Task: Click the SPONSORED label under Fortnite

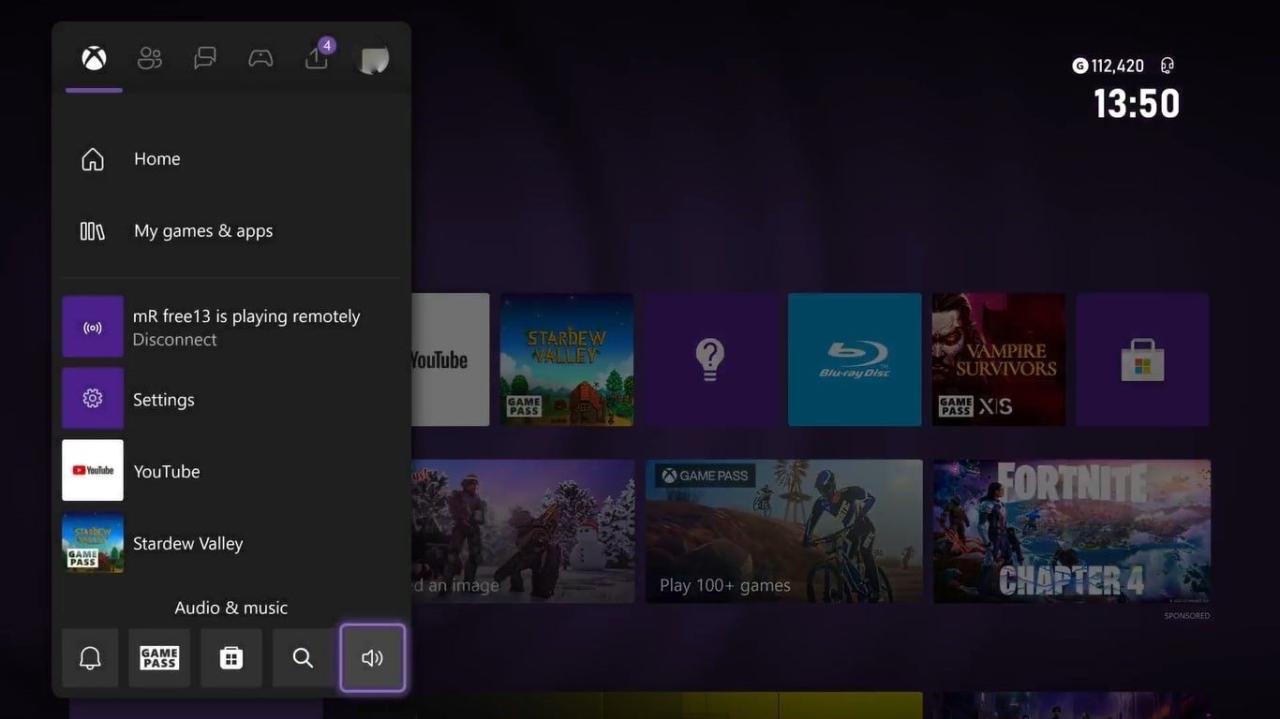Action: pyautogui.click(x=1187, y=616)
